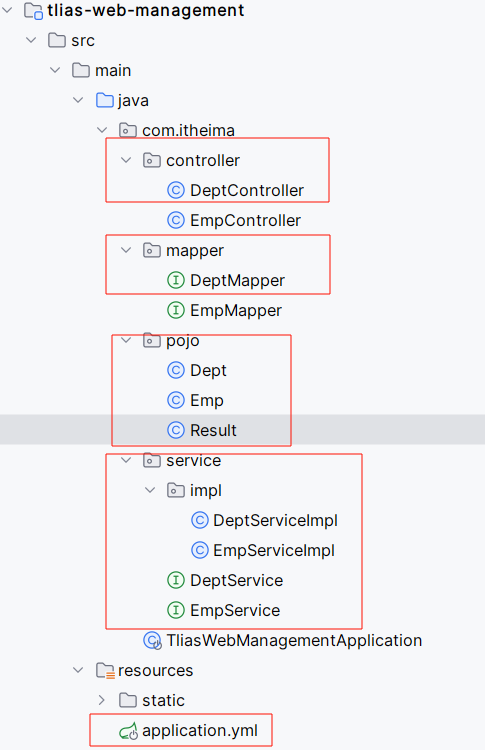The image size is (485, 750).
Task: Click the DeptService interface icon
Action: pyautogui.click(x=176, y=580)
